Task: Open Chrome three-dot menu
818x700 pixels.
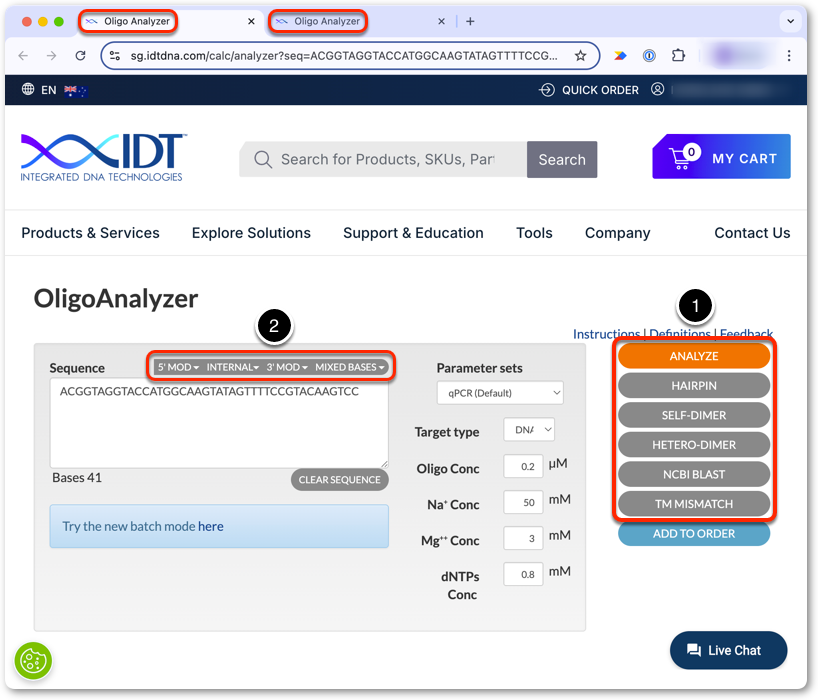Action: point(789,55)
